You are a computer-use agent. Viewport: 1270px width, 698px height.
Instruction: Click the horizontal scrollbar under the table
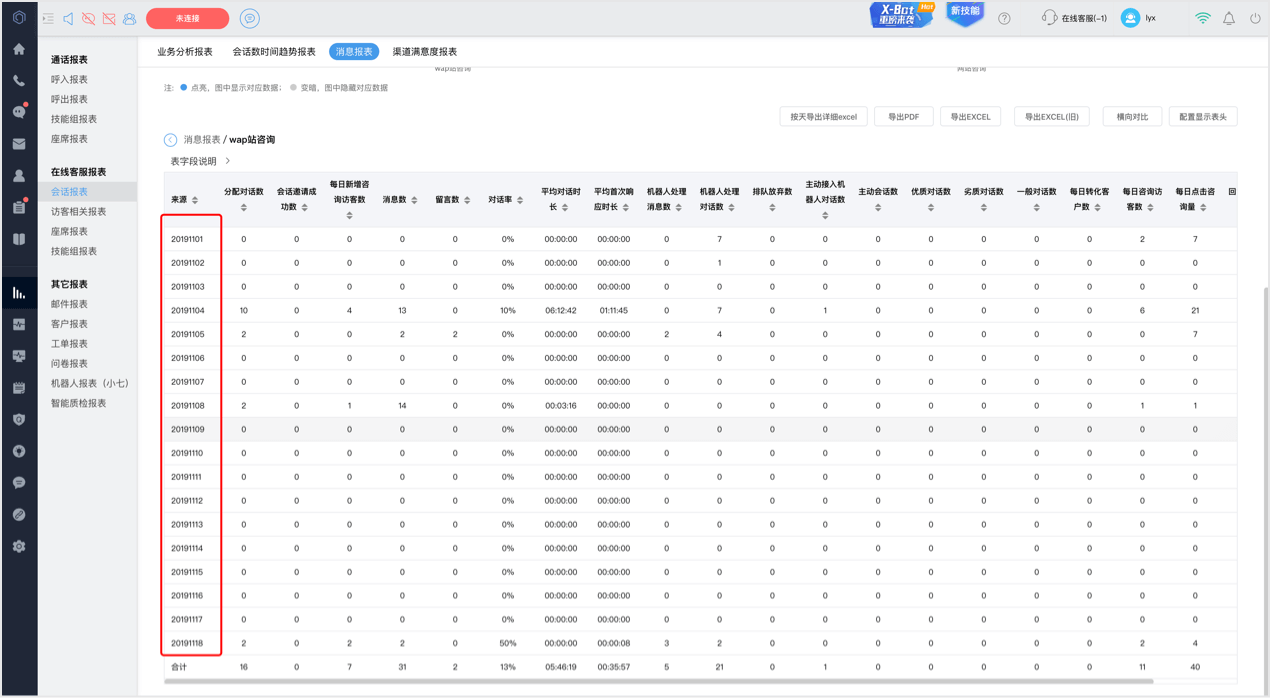[658, 682]
